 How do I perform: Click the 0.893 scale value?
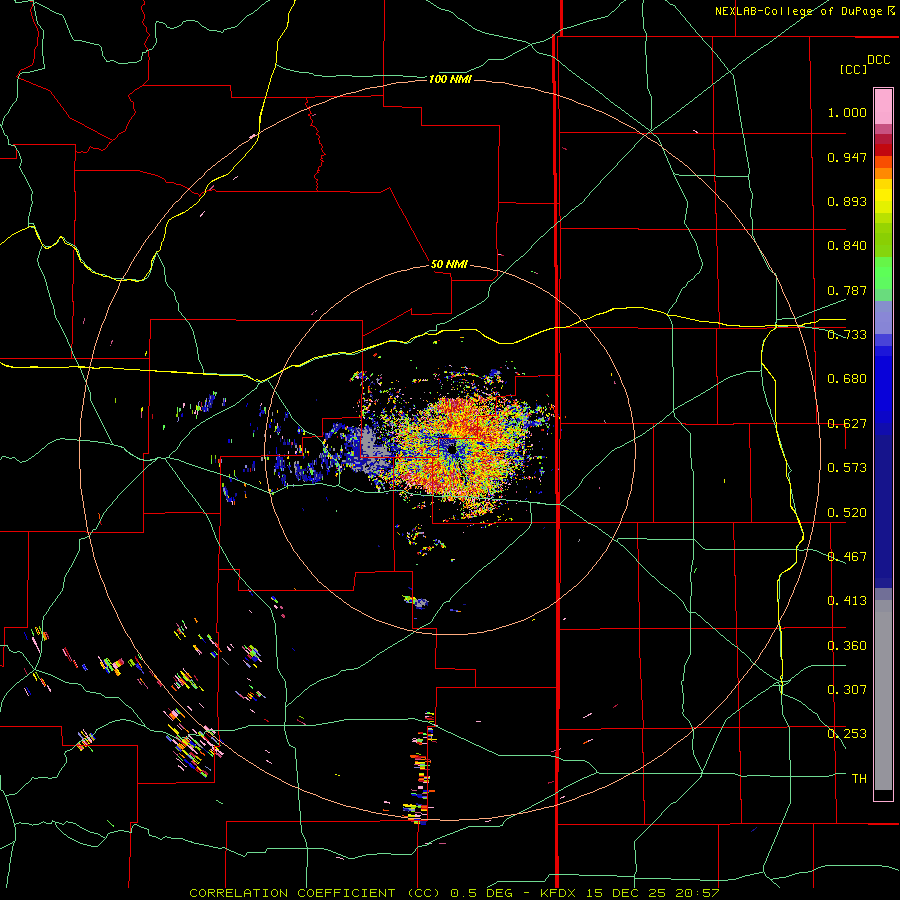[847, 201]
